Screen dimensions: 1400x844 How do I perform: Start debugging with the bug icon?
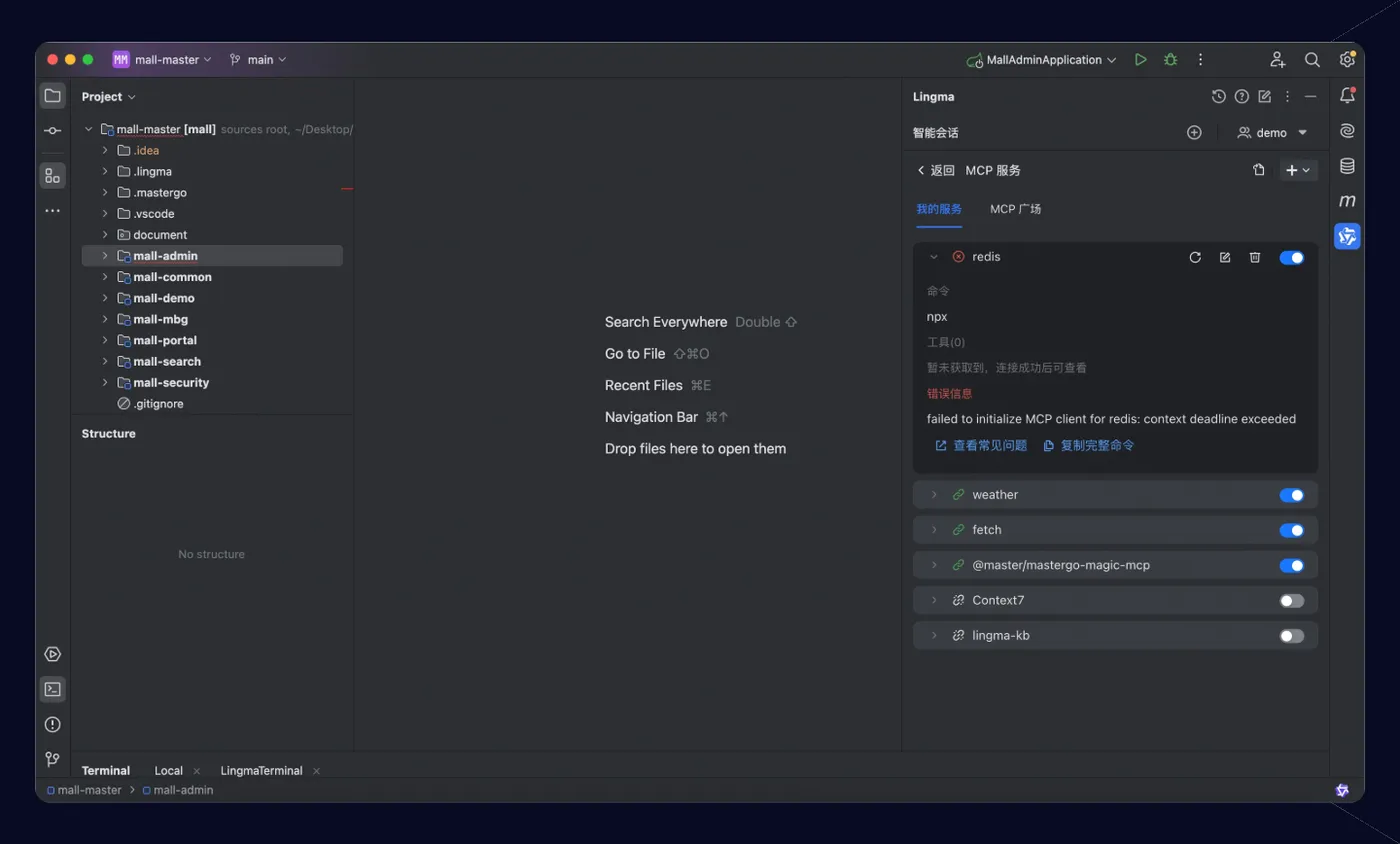point(1170,60)
